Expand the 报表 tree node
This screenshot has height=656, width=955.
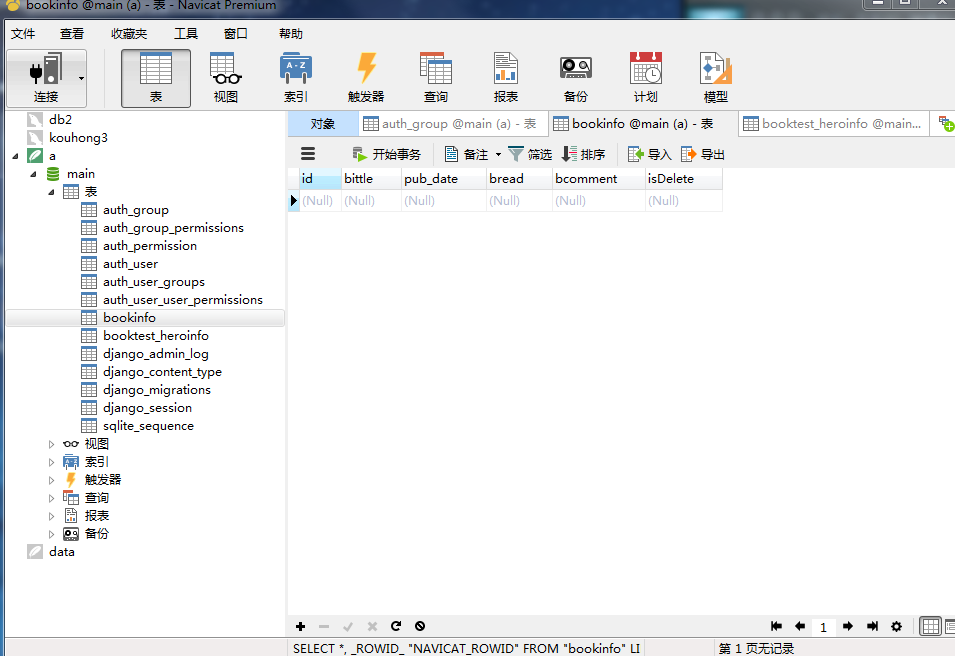click(x=52, y=516)
